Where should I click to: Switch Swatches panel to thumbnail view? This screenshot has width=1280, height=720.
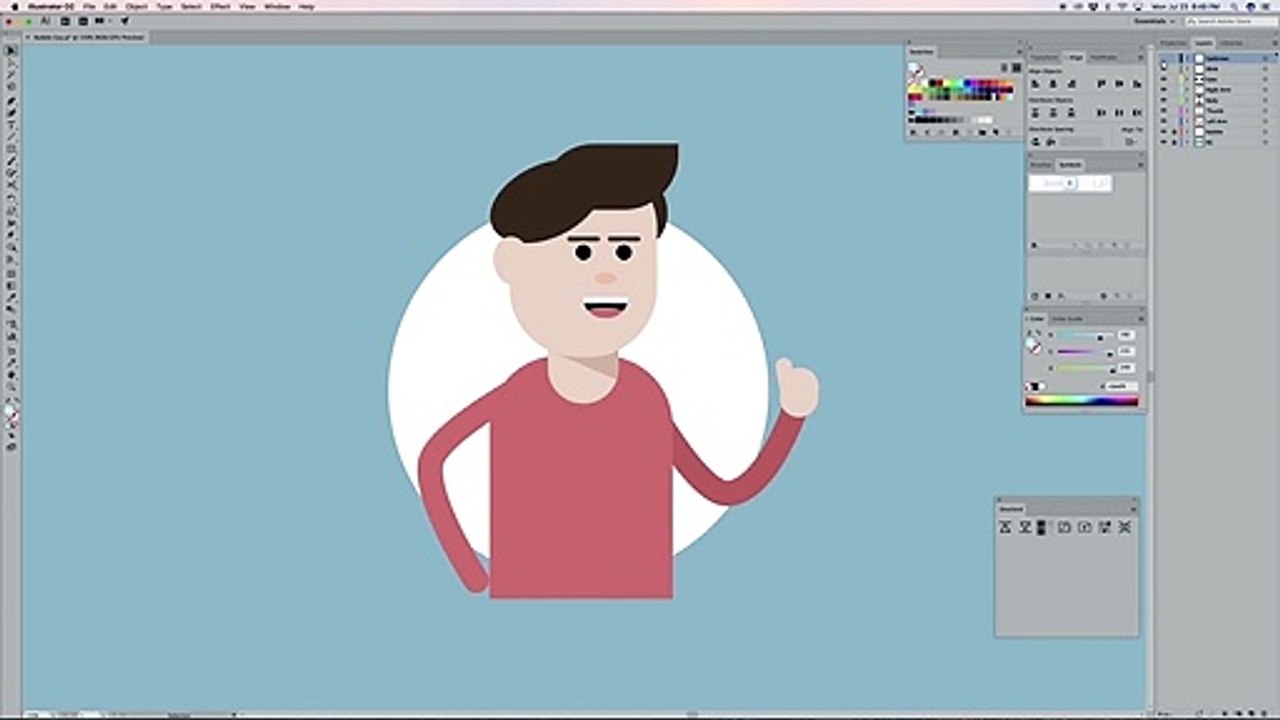(x=1016, y=68)
